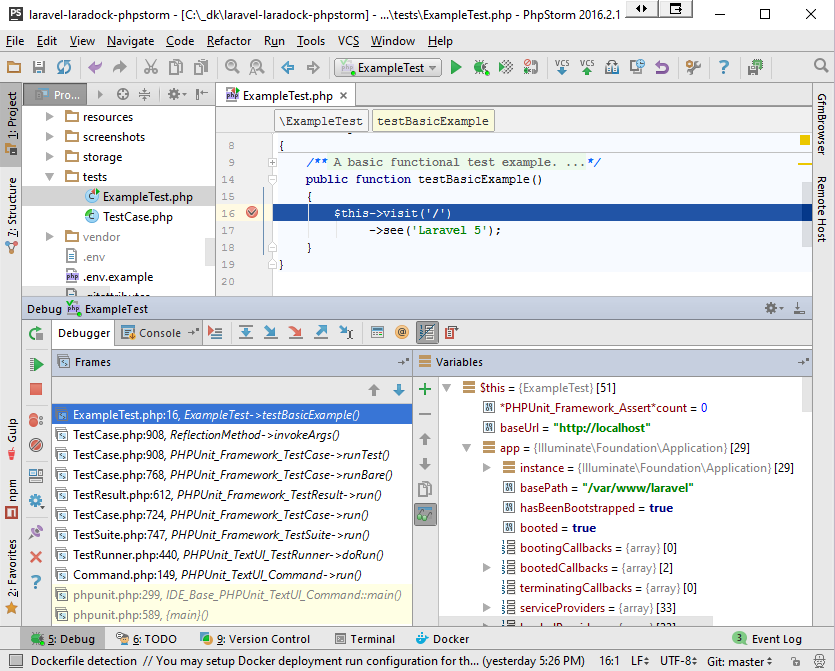Expand the screenshots folder
The height and width of the screenshot is (671, 835).
pos(50,137)
